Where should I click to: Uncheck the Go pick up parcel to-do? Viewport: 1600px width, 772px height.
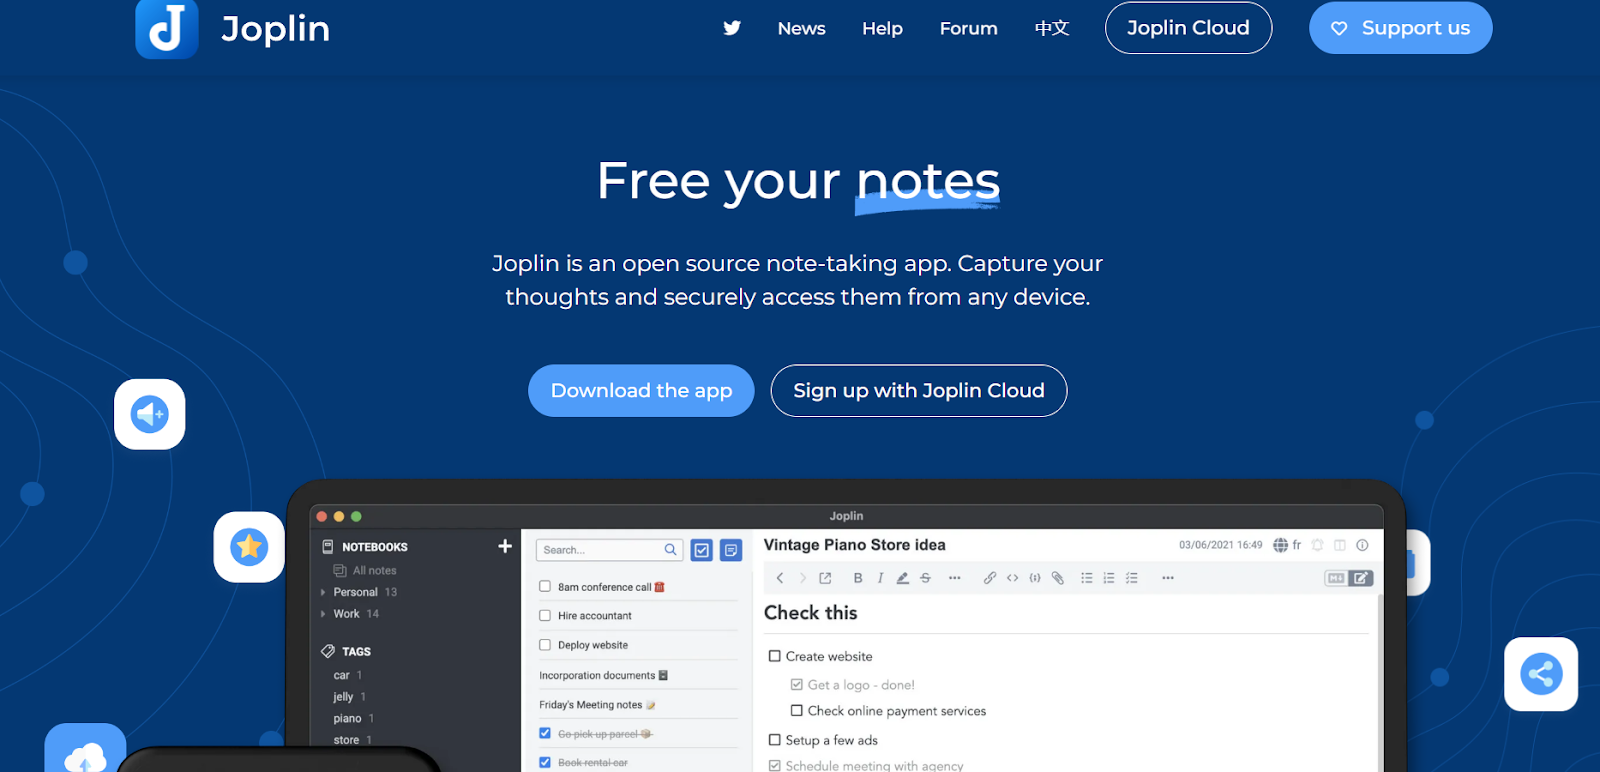pos(545,734)
